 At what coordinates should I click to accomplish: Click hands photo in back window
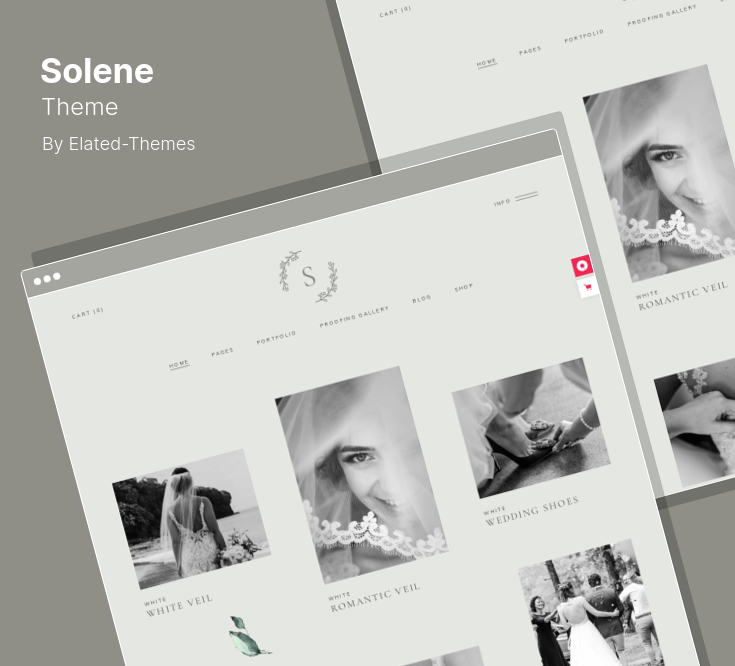(695, 422)
